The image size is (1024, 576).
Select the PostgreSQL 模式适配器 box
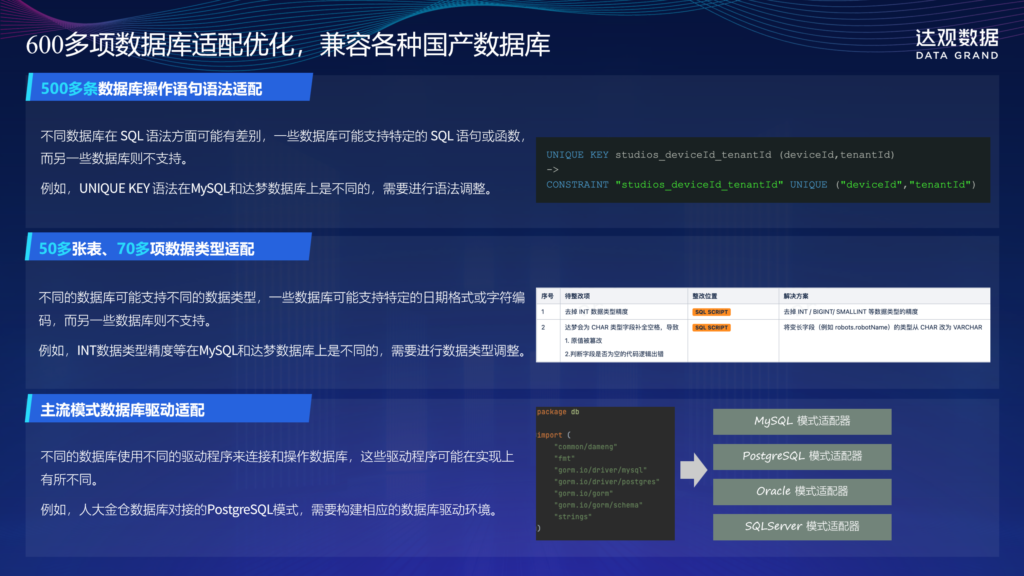click(802, 456)
